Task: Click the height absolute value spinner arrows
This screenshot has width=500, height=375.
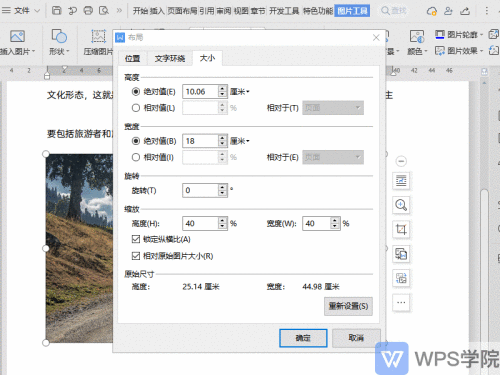Action: coord(222,91)
